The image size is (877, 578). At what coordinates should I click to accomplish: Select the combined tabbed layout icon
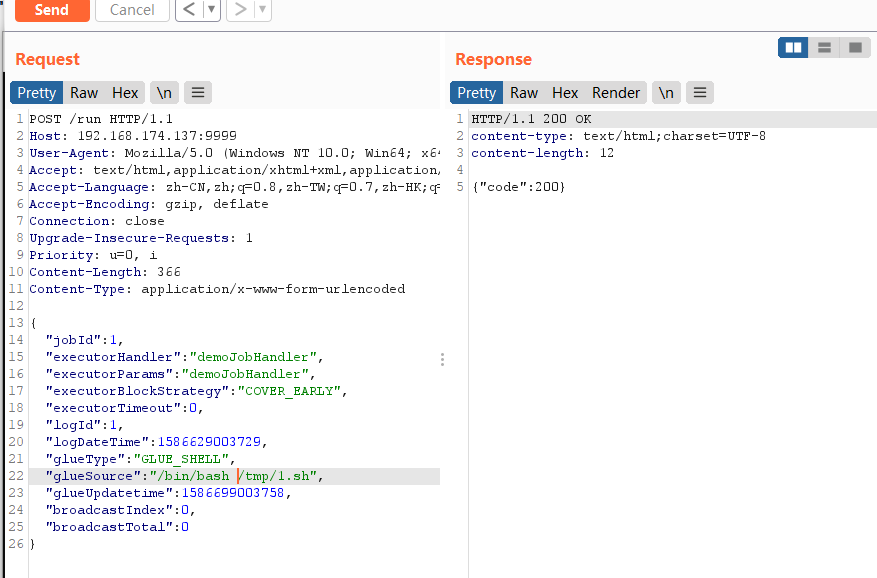(855, 48)
